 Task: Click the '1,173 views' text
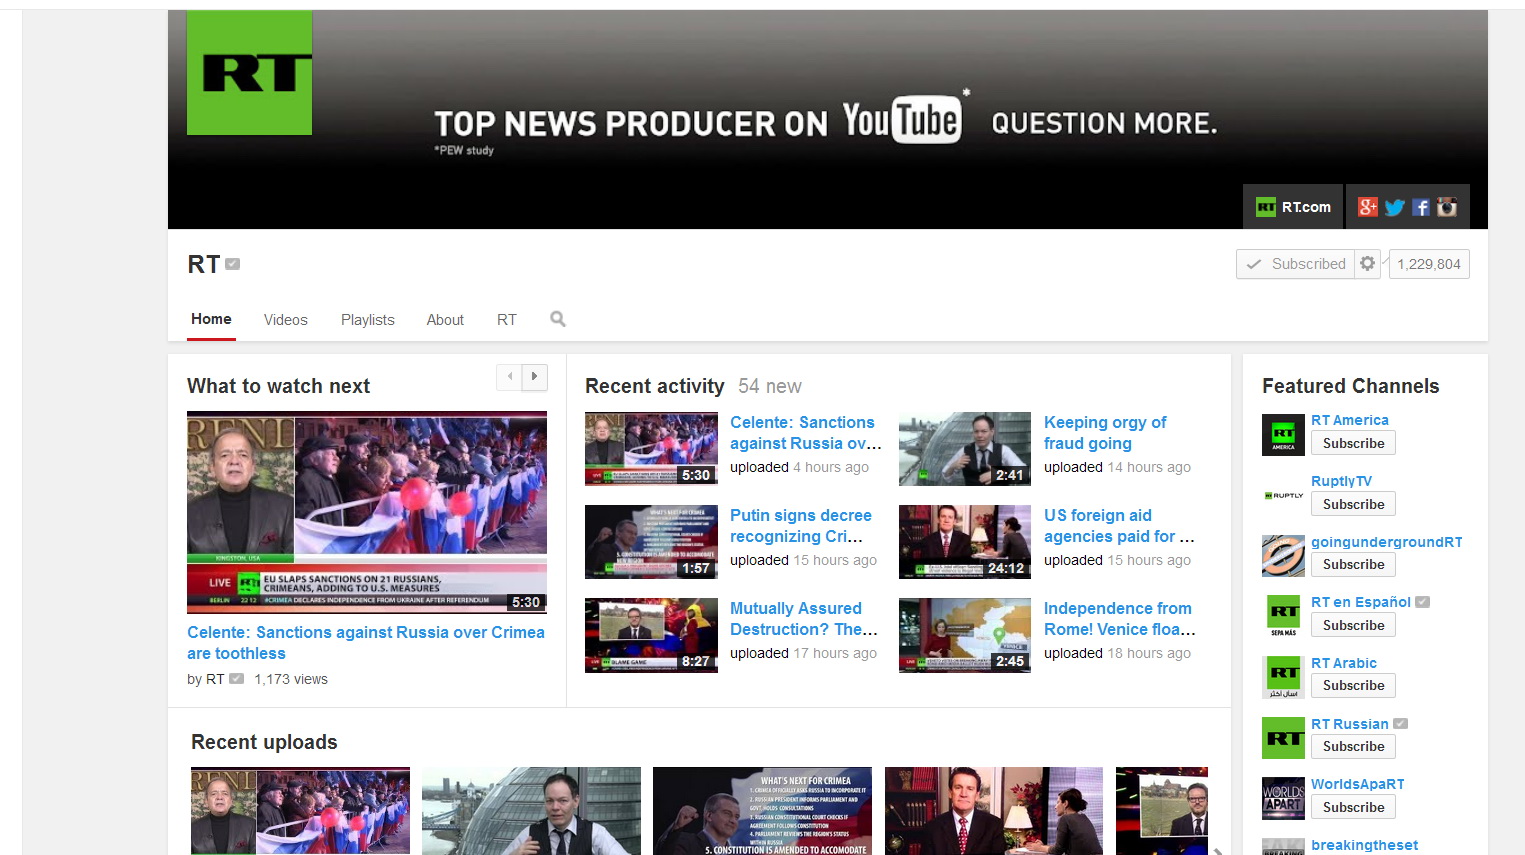pos(291,679)
